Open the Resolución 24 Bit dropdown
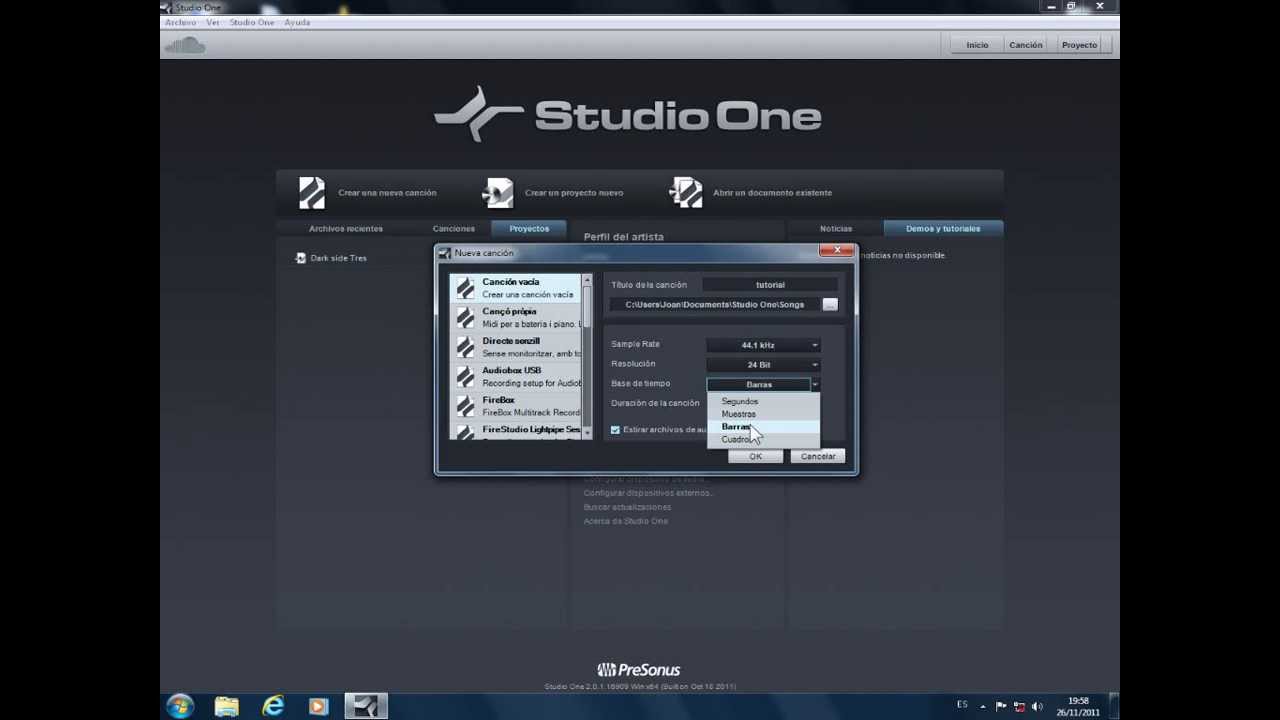 click(763, 365)
